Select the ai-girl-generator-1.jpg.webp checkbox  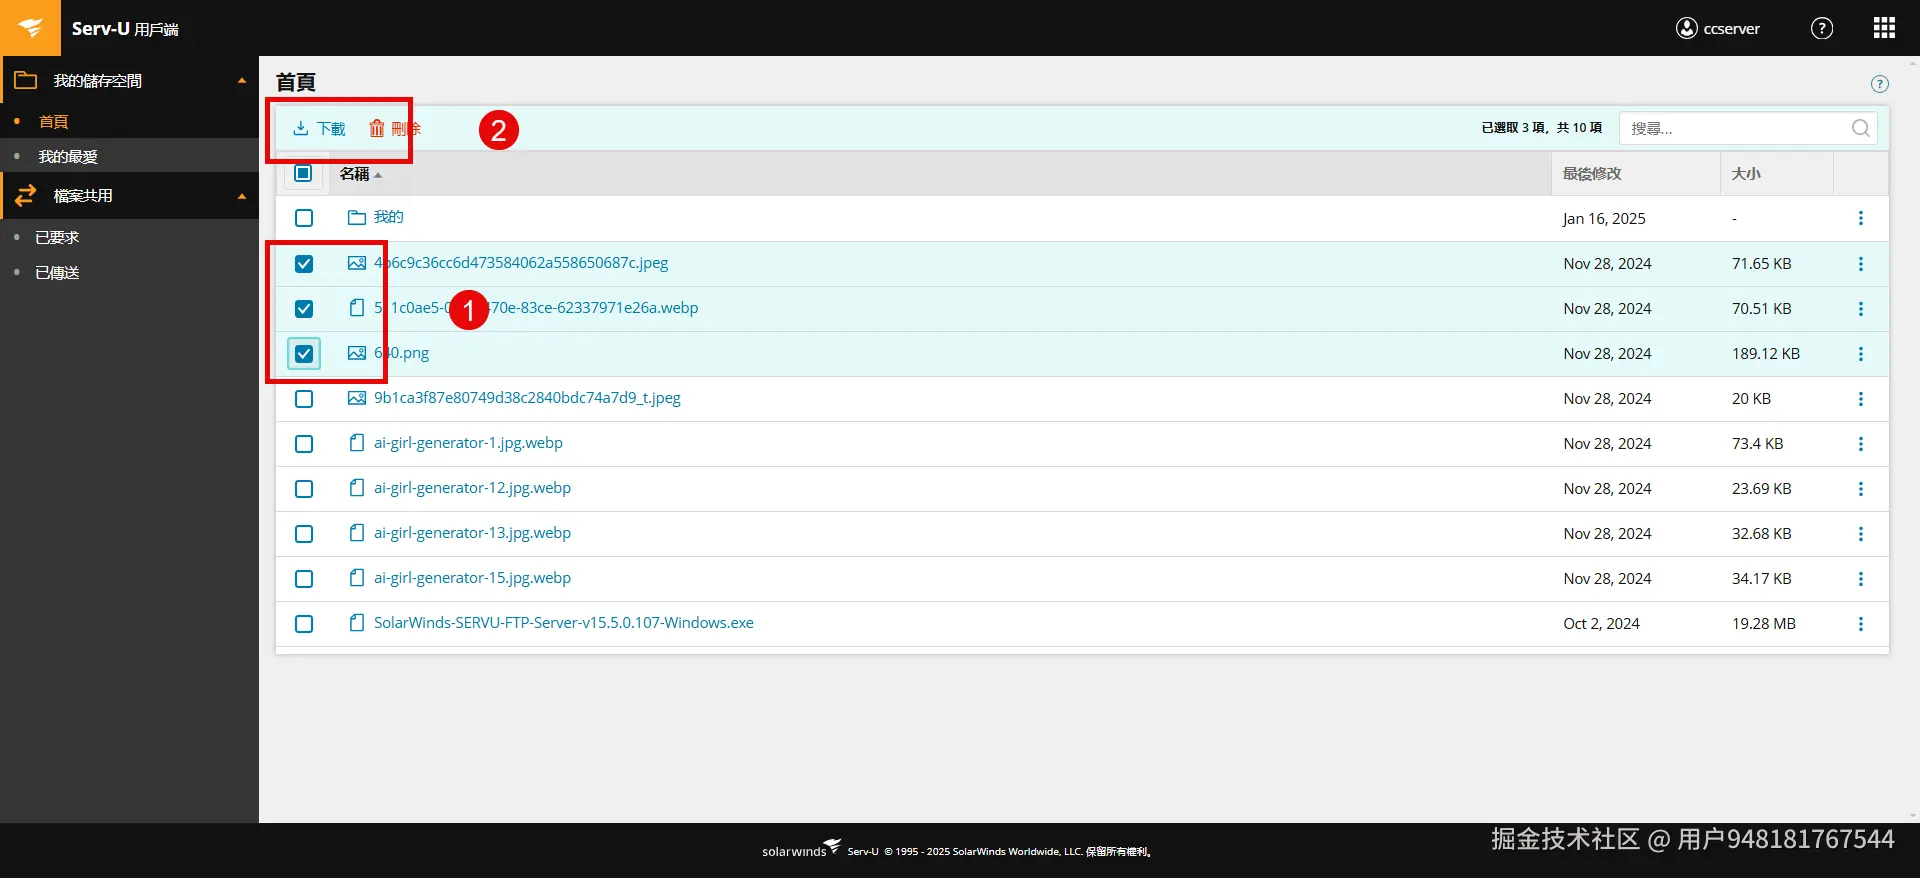(x=304, y=444)
